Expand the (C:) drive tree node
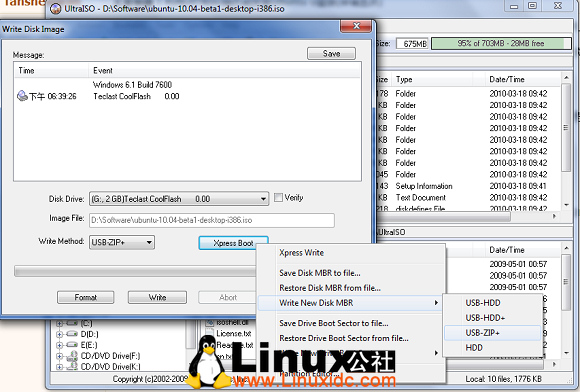Image resolution: width=580 pixels, height=392 pixels. coord(59,324)
